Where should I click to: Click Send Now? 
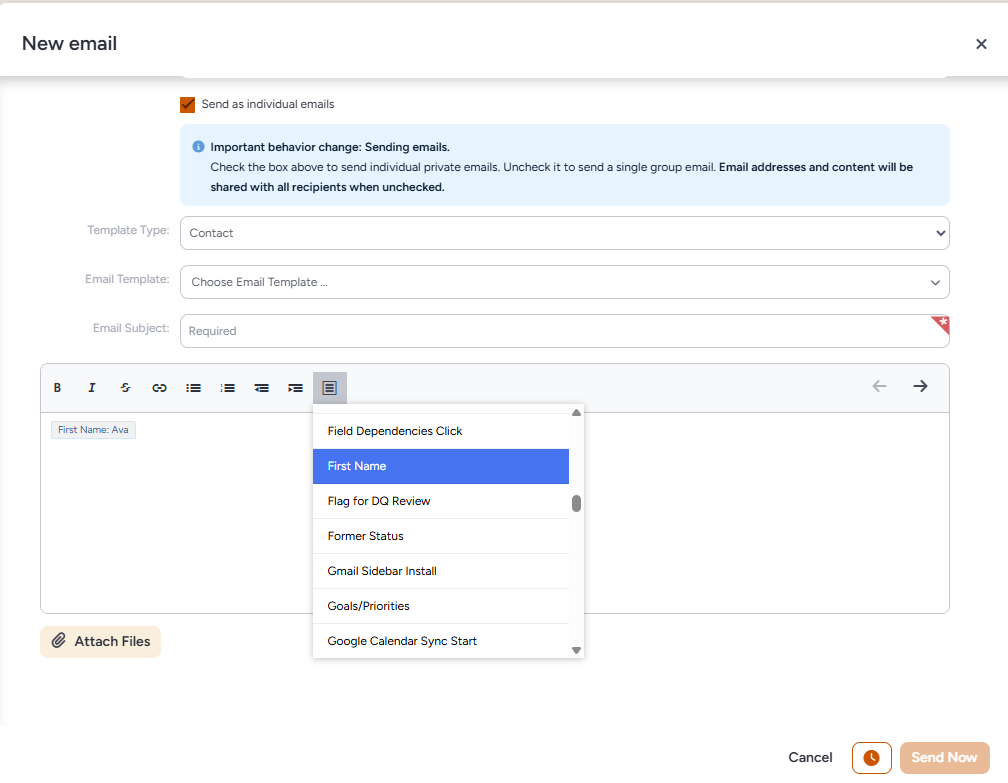pyautogui.click(x=944, y=758)
